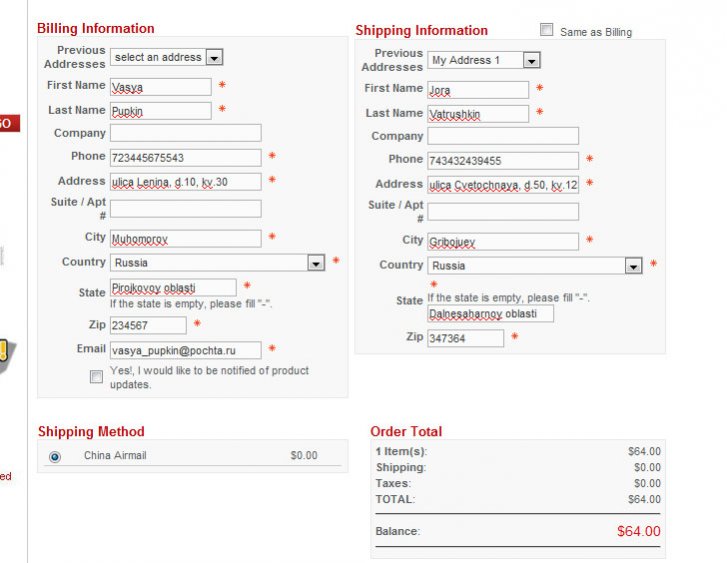Open billing Previous Addresses dropdown
This screenshot has width=727, height=563.
tap(166, 58)
